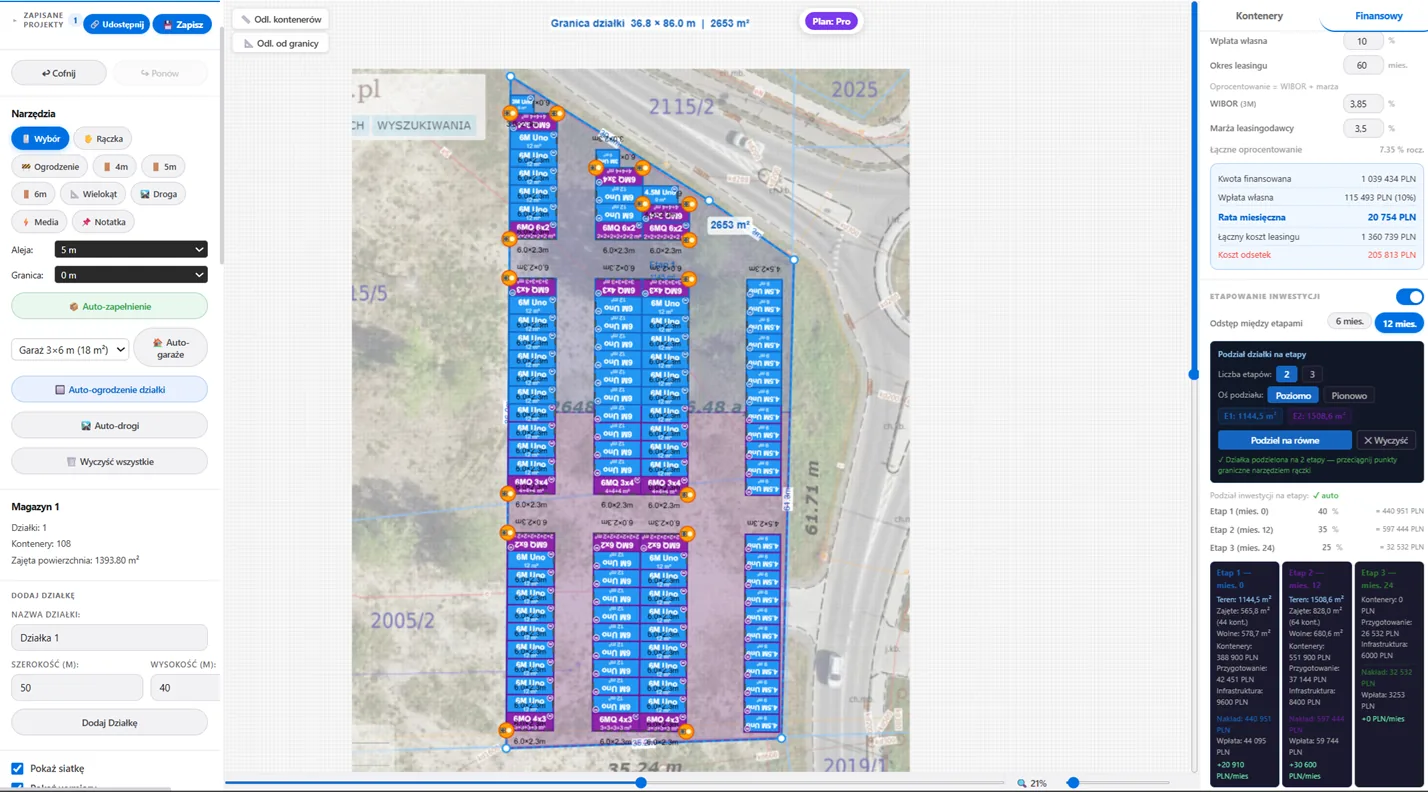This screenshot has width=1428, height=792.
Task: Toggle the Etapowanie inwestycji switch
Action: pos(1409,297)
